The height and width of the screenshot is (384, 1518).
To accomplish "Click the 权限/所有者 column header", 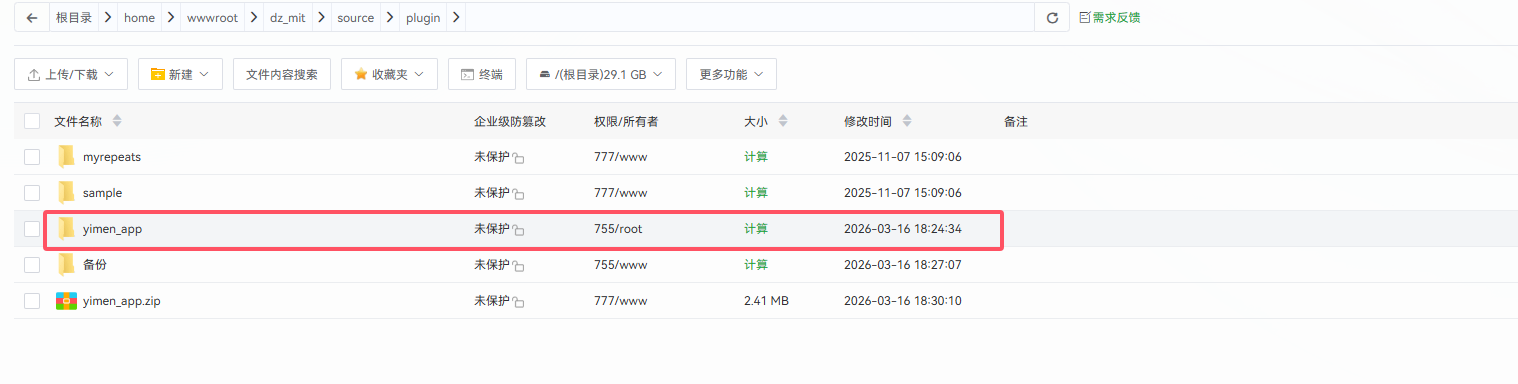I will pyautogui.click(x=626, y=121).
